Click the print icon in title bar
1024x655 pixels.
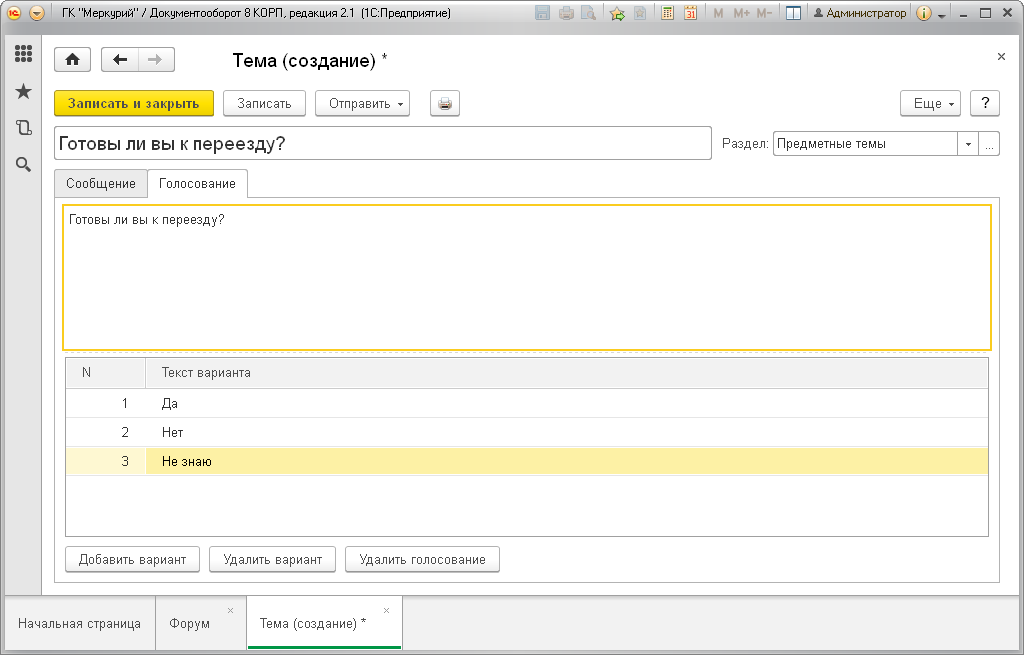[566, 13]
